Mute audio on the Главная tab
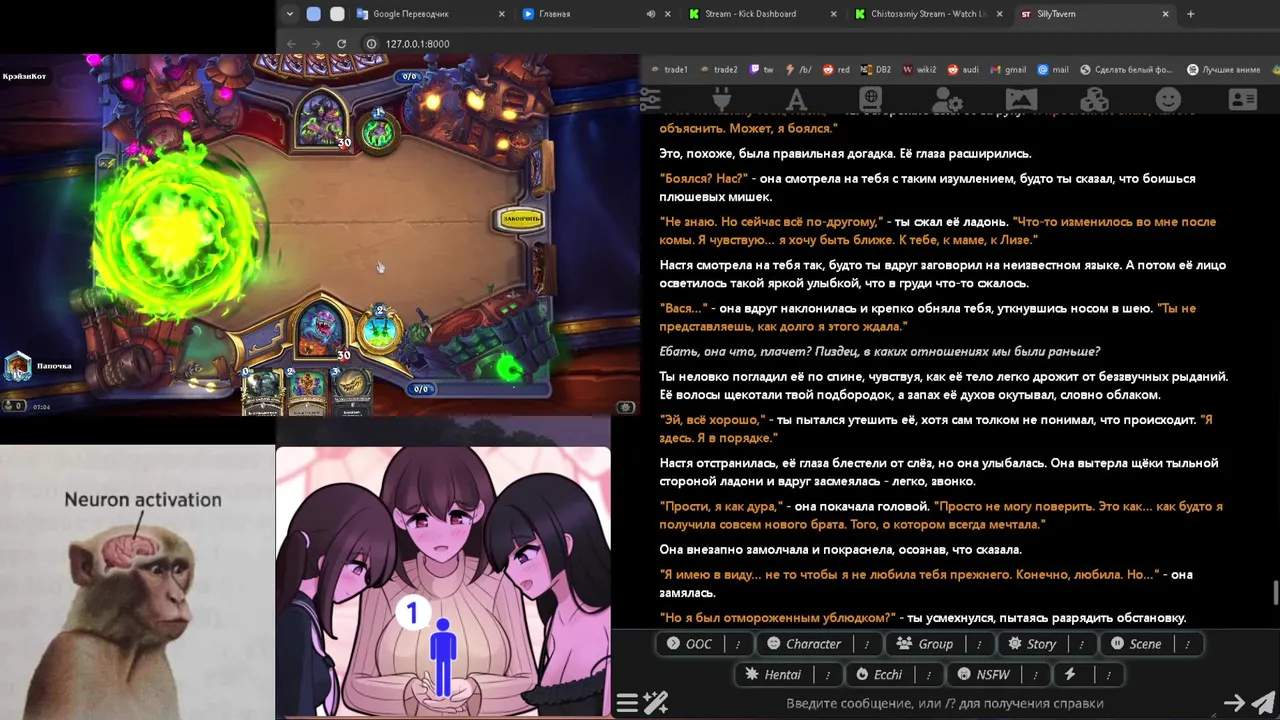The height and width of the screenshot is (720, 1280). 651,14
